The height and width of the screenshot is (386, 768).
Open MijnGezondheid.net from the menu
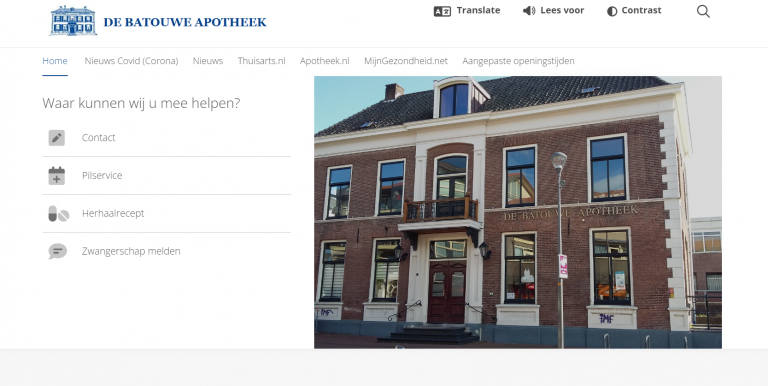point(406,61)
